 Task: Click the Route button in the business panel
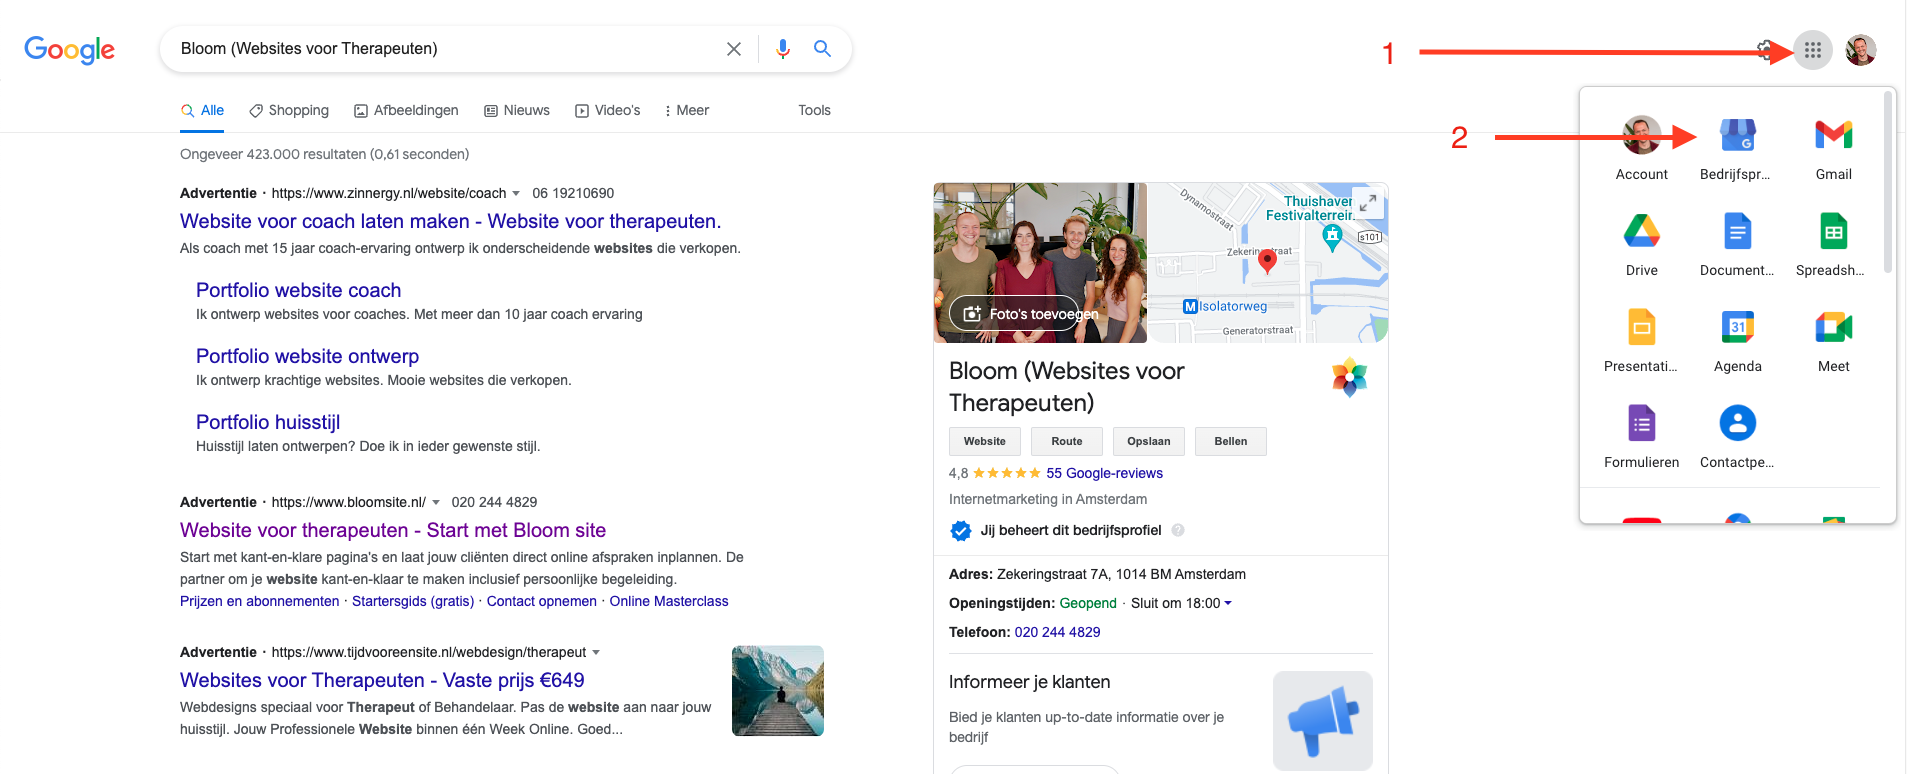[x=1067, y=441]
